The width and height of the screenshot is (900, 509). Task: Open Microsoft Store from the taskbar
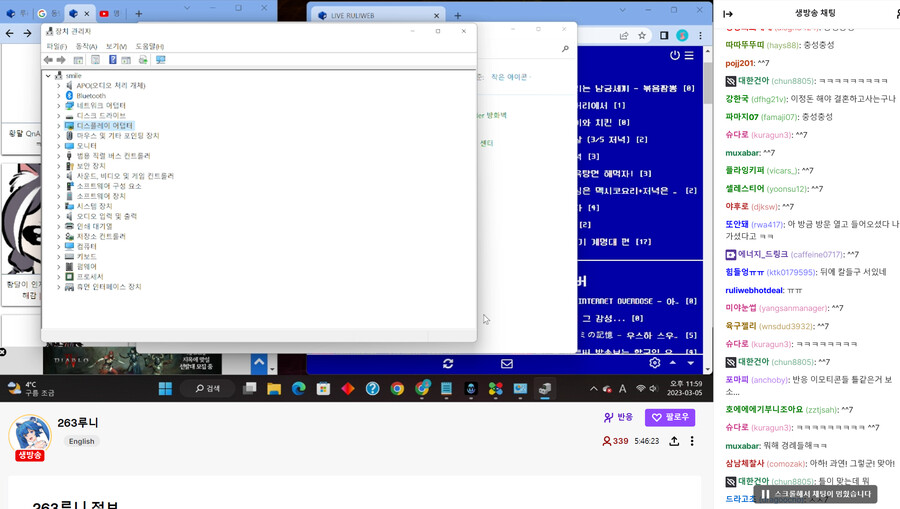tap(323, 389)
